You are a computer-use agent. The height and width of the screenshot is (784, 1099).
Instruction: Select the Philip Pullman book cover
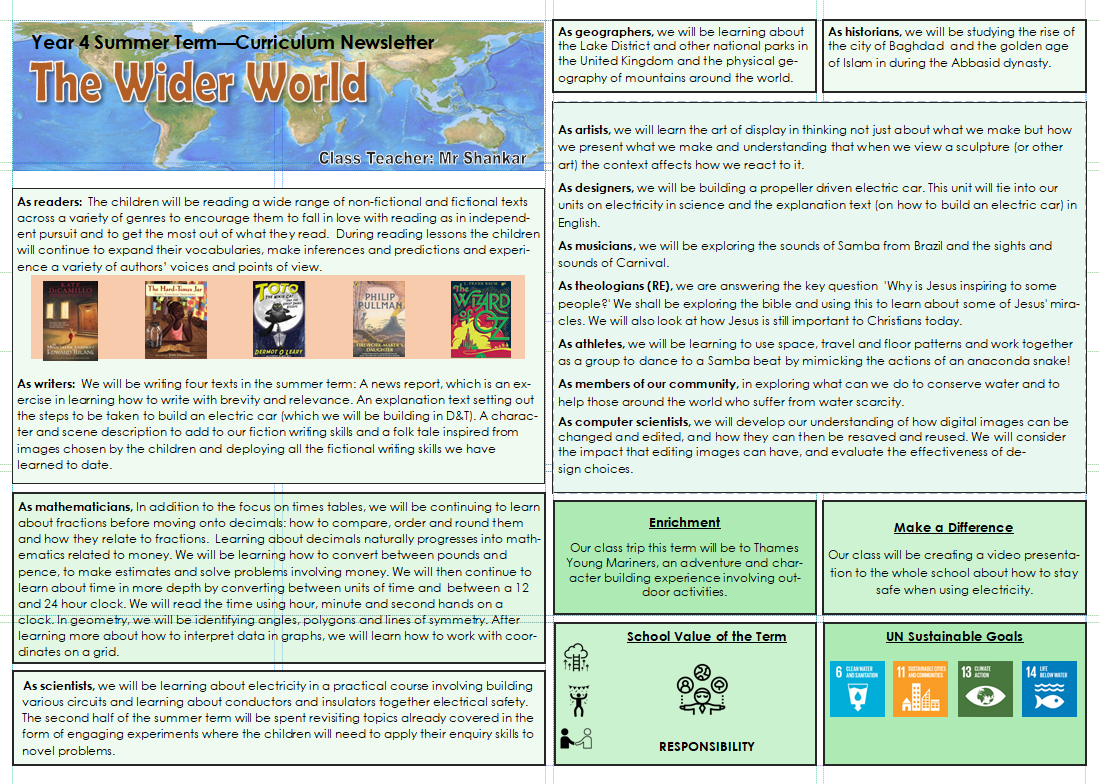[x=379, y=319]
